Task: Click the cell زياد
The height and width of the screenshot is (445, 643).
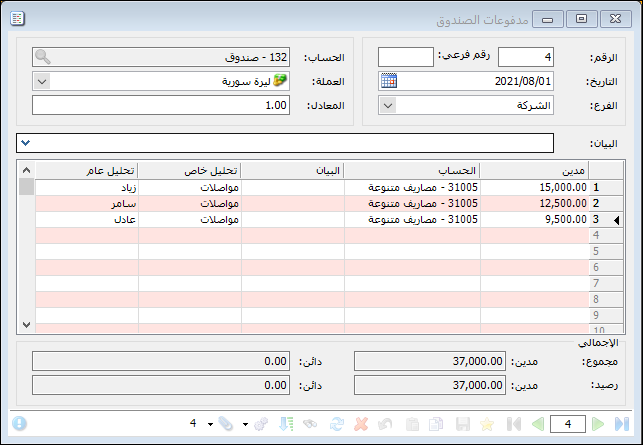Action: pos(87,187)
